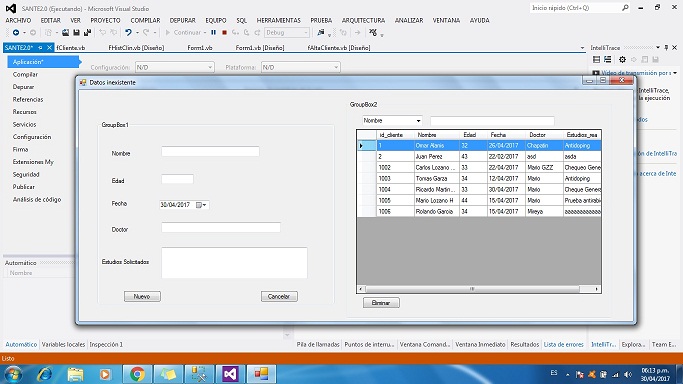Screen dimensions: 683x384
Task: Select grid cell Rolando Garcia
Action: [436, 212]
